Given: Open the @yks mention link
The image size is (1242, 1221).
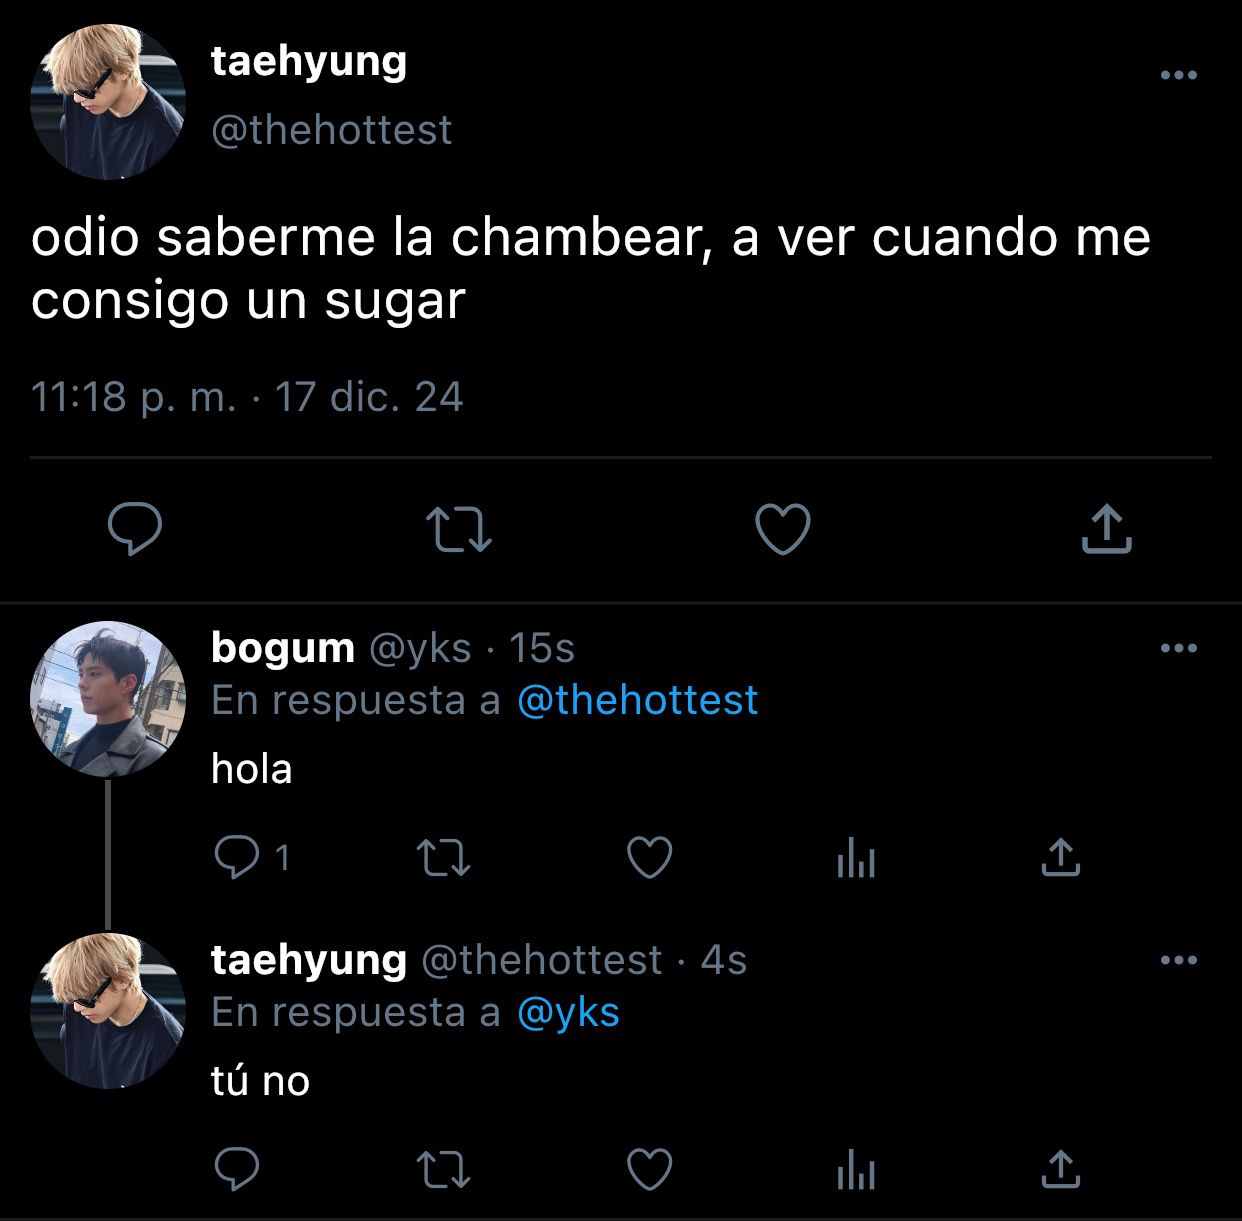Looking at the screenshot, I should [568, 1012].
